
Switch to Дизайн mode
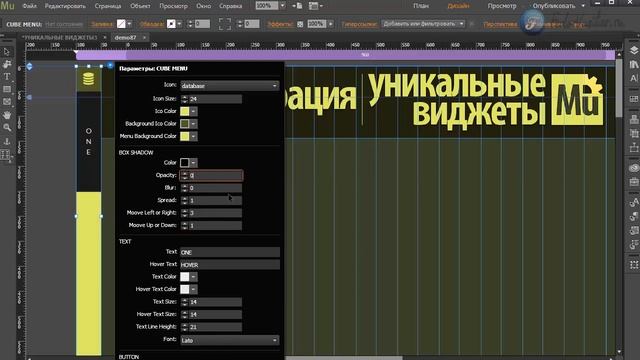(458, 6)
